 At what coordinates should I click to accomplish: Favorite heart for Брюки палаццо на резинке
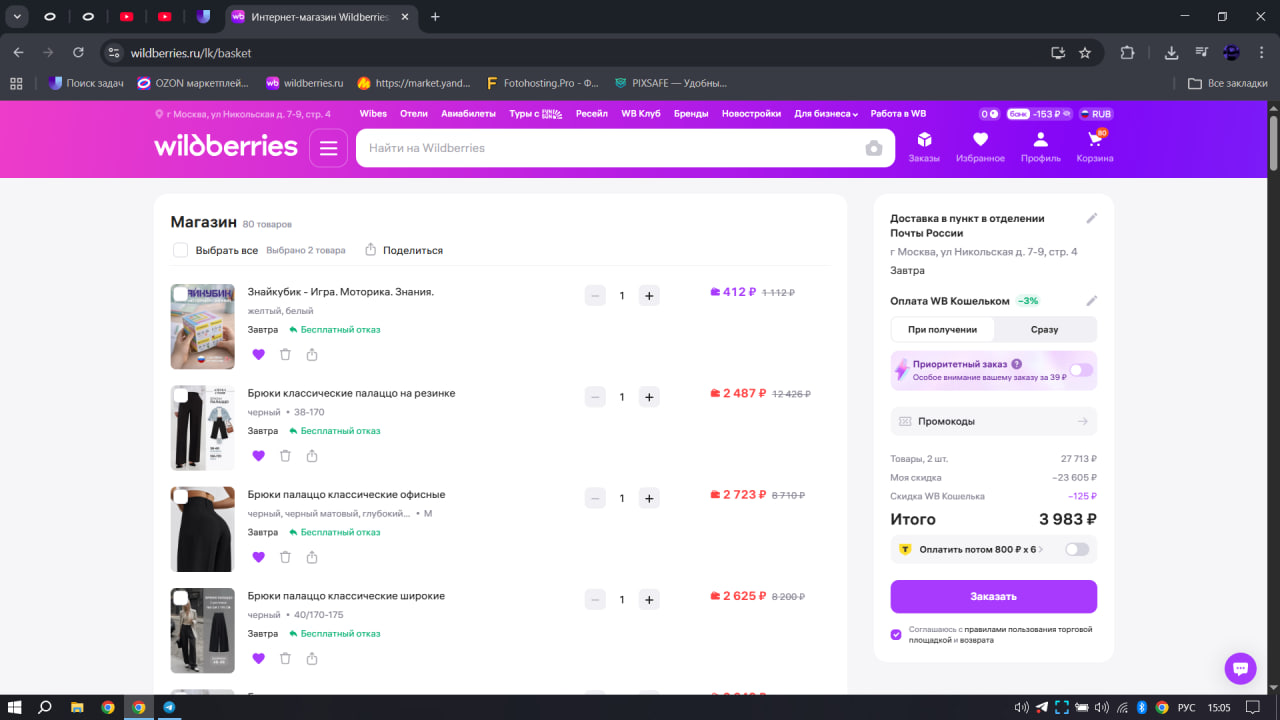click(x=258, y=456)
